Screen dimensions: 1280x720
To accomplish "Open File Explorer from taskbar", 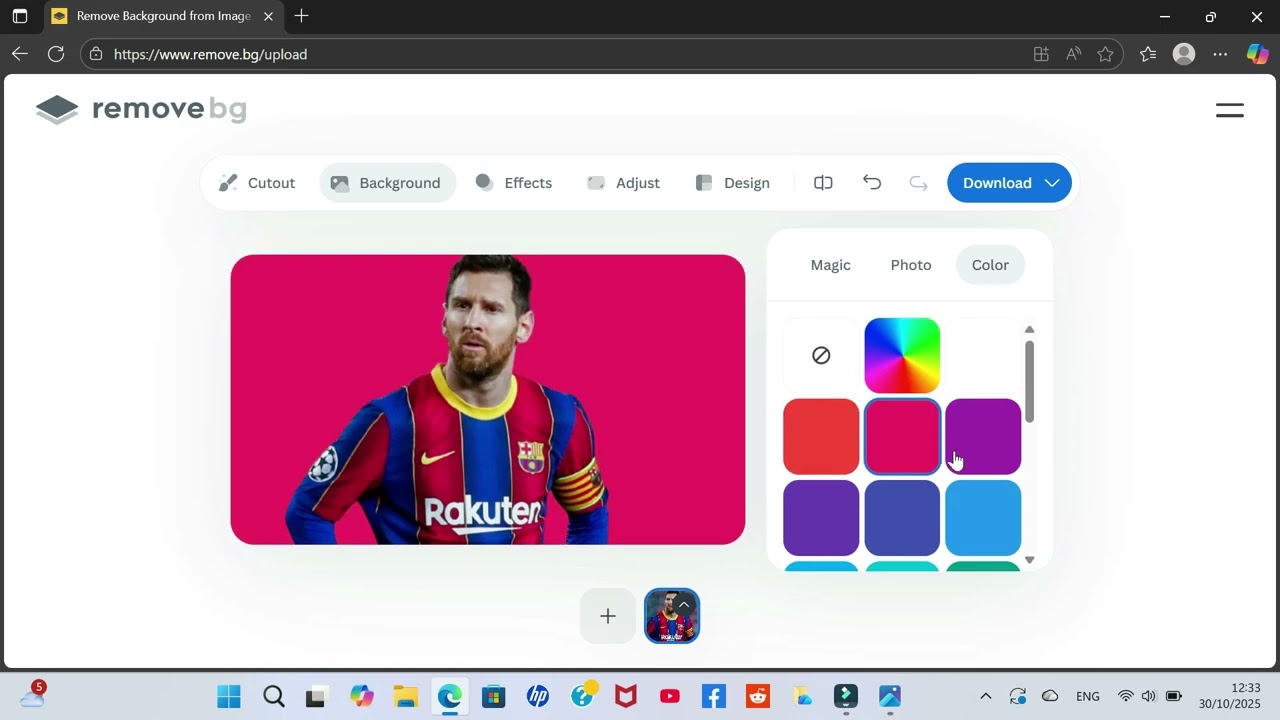I will tap(405, 696).
